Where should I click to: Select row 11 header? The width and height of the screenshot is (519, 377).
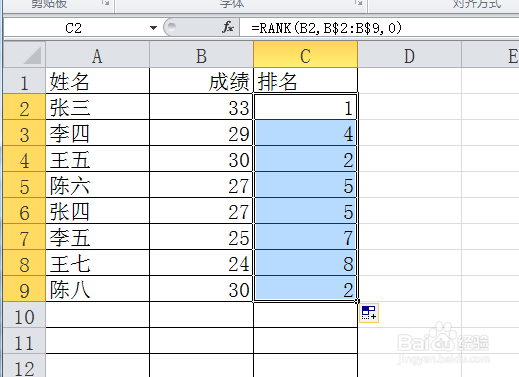(24, 341)
